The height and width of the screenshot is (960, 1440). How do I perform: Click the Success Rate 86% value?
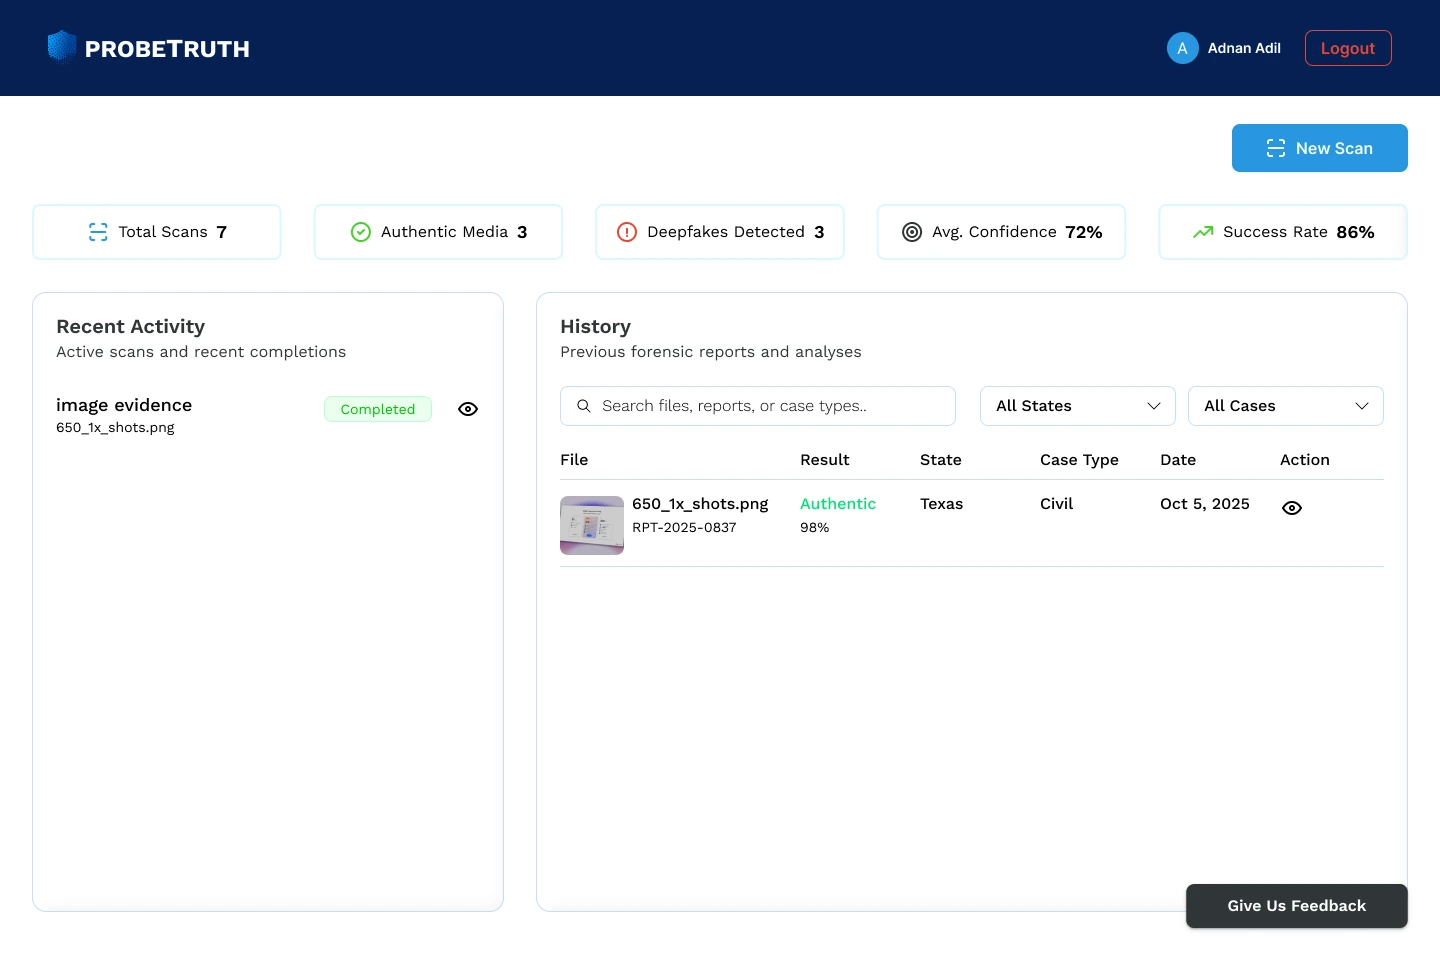click(1355, 232)
